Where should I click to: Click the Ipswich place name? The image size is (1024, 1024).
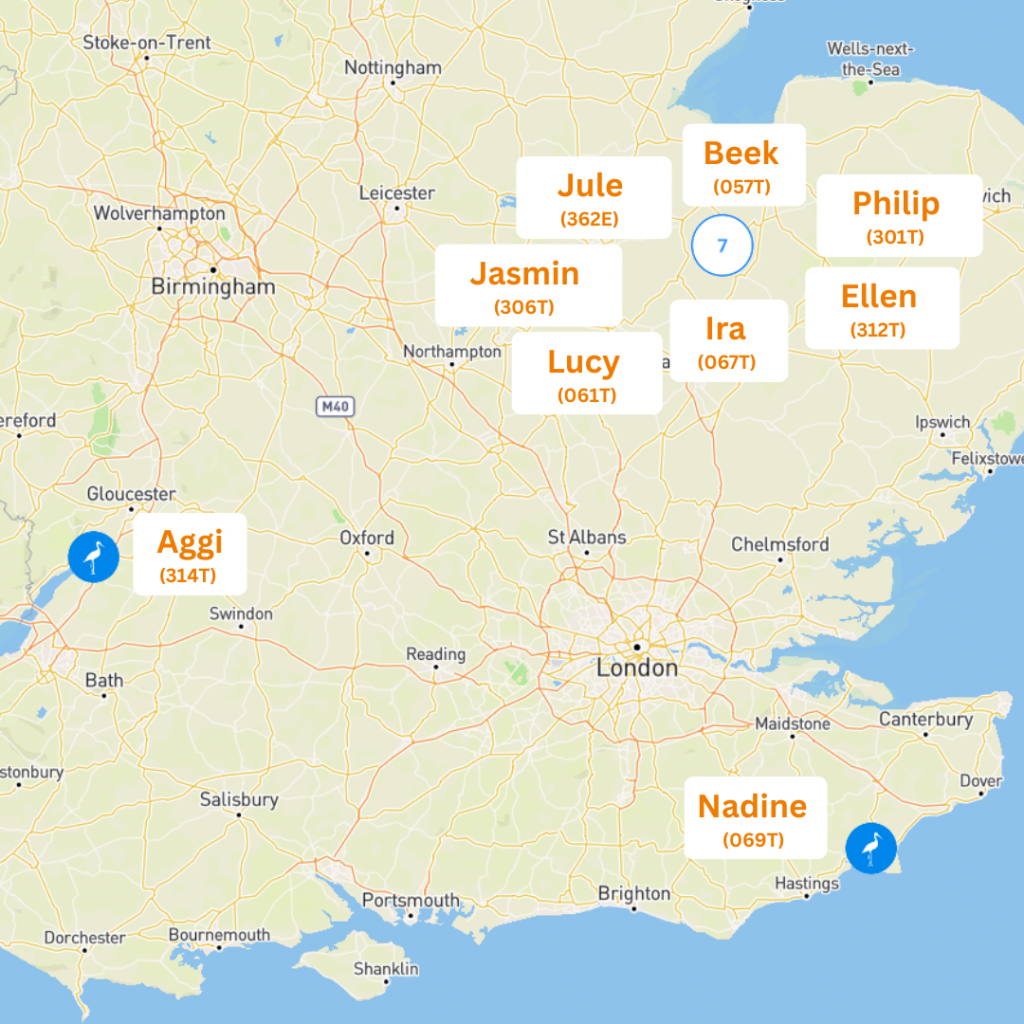tap(942, 422)
